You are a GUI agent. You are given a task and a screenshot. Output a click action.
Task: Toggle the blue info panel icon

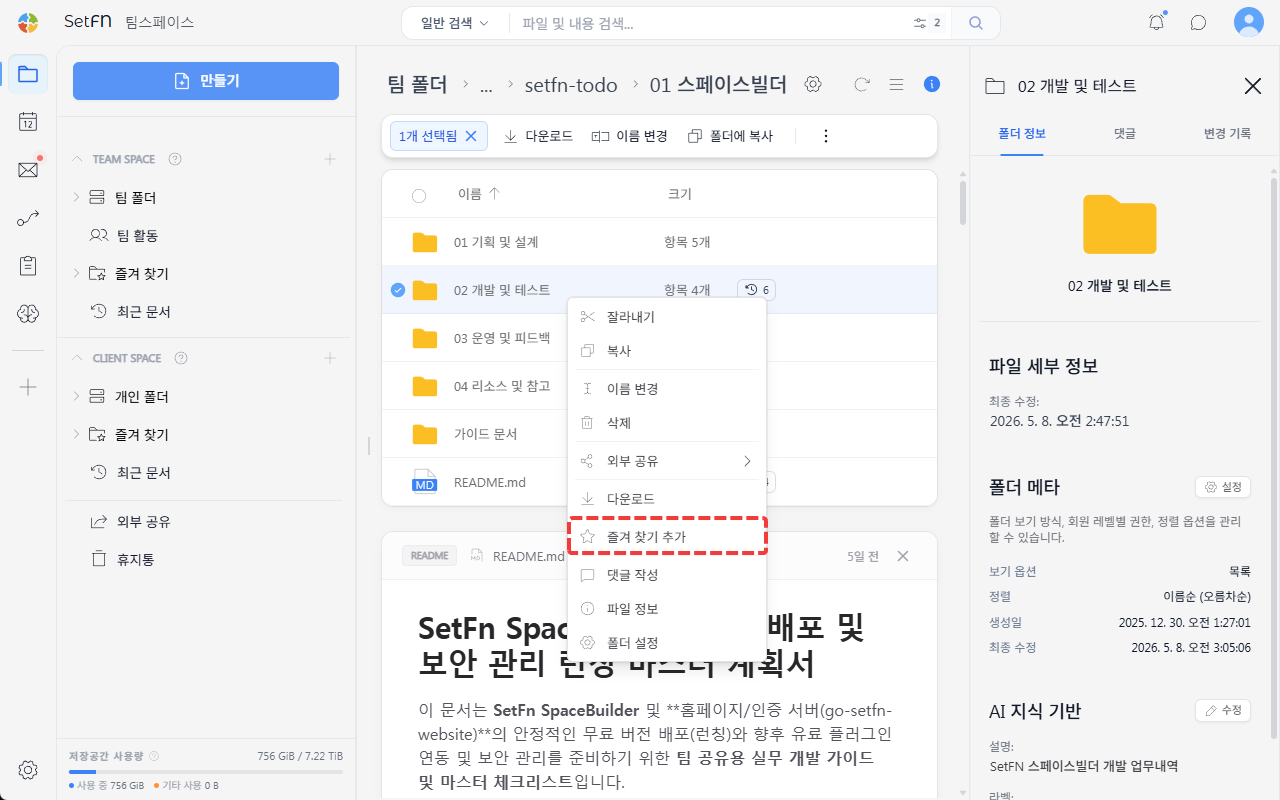coord(932,85)
